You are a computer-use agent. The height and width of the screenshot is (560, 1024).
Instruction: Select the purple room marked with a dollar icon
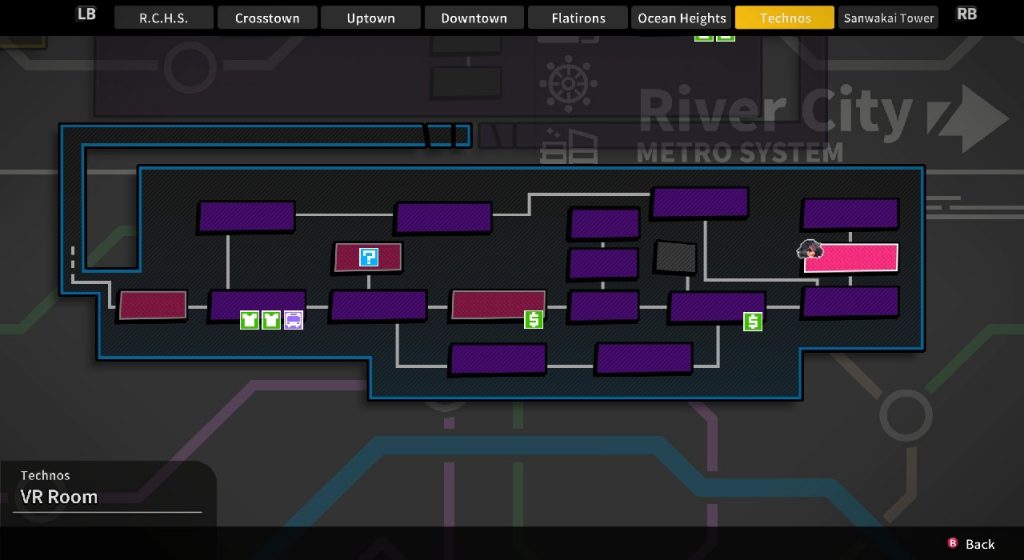point(717,307)
